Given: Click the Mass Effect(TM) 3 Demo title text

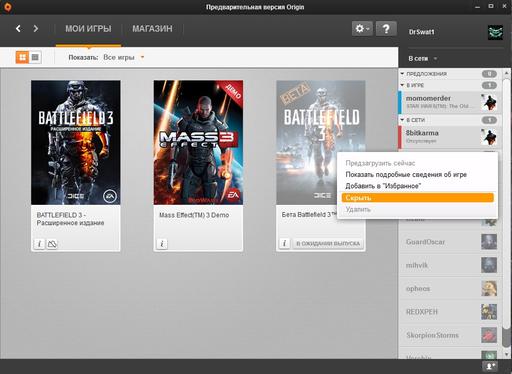Looking at the screenshot, I should 194,215.
